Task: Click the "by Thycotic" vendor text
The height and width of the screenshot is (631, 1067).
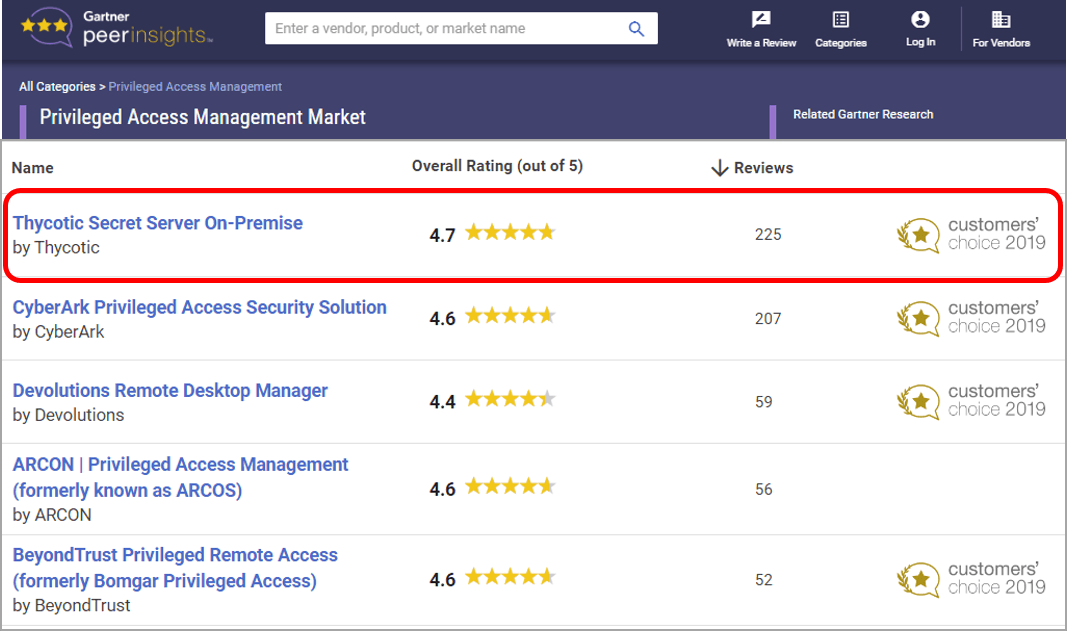Action: [x=56, y=247]
